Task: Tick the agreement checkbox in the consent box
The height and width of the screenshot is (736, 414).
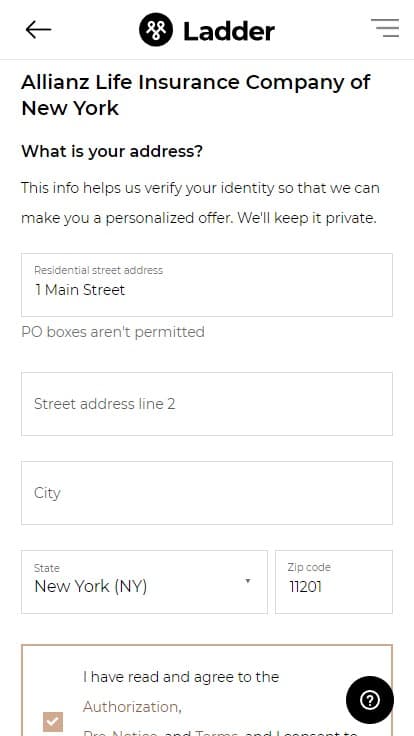Action: [x=53, y=721]
